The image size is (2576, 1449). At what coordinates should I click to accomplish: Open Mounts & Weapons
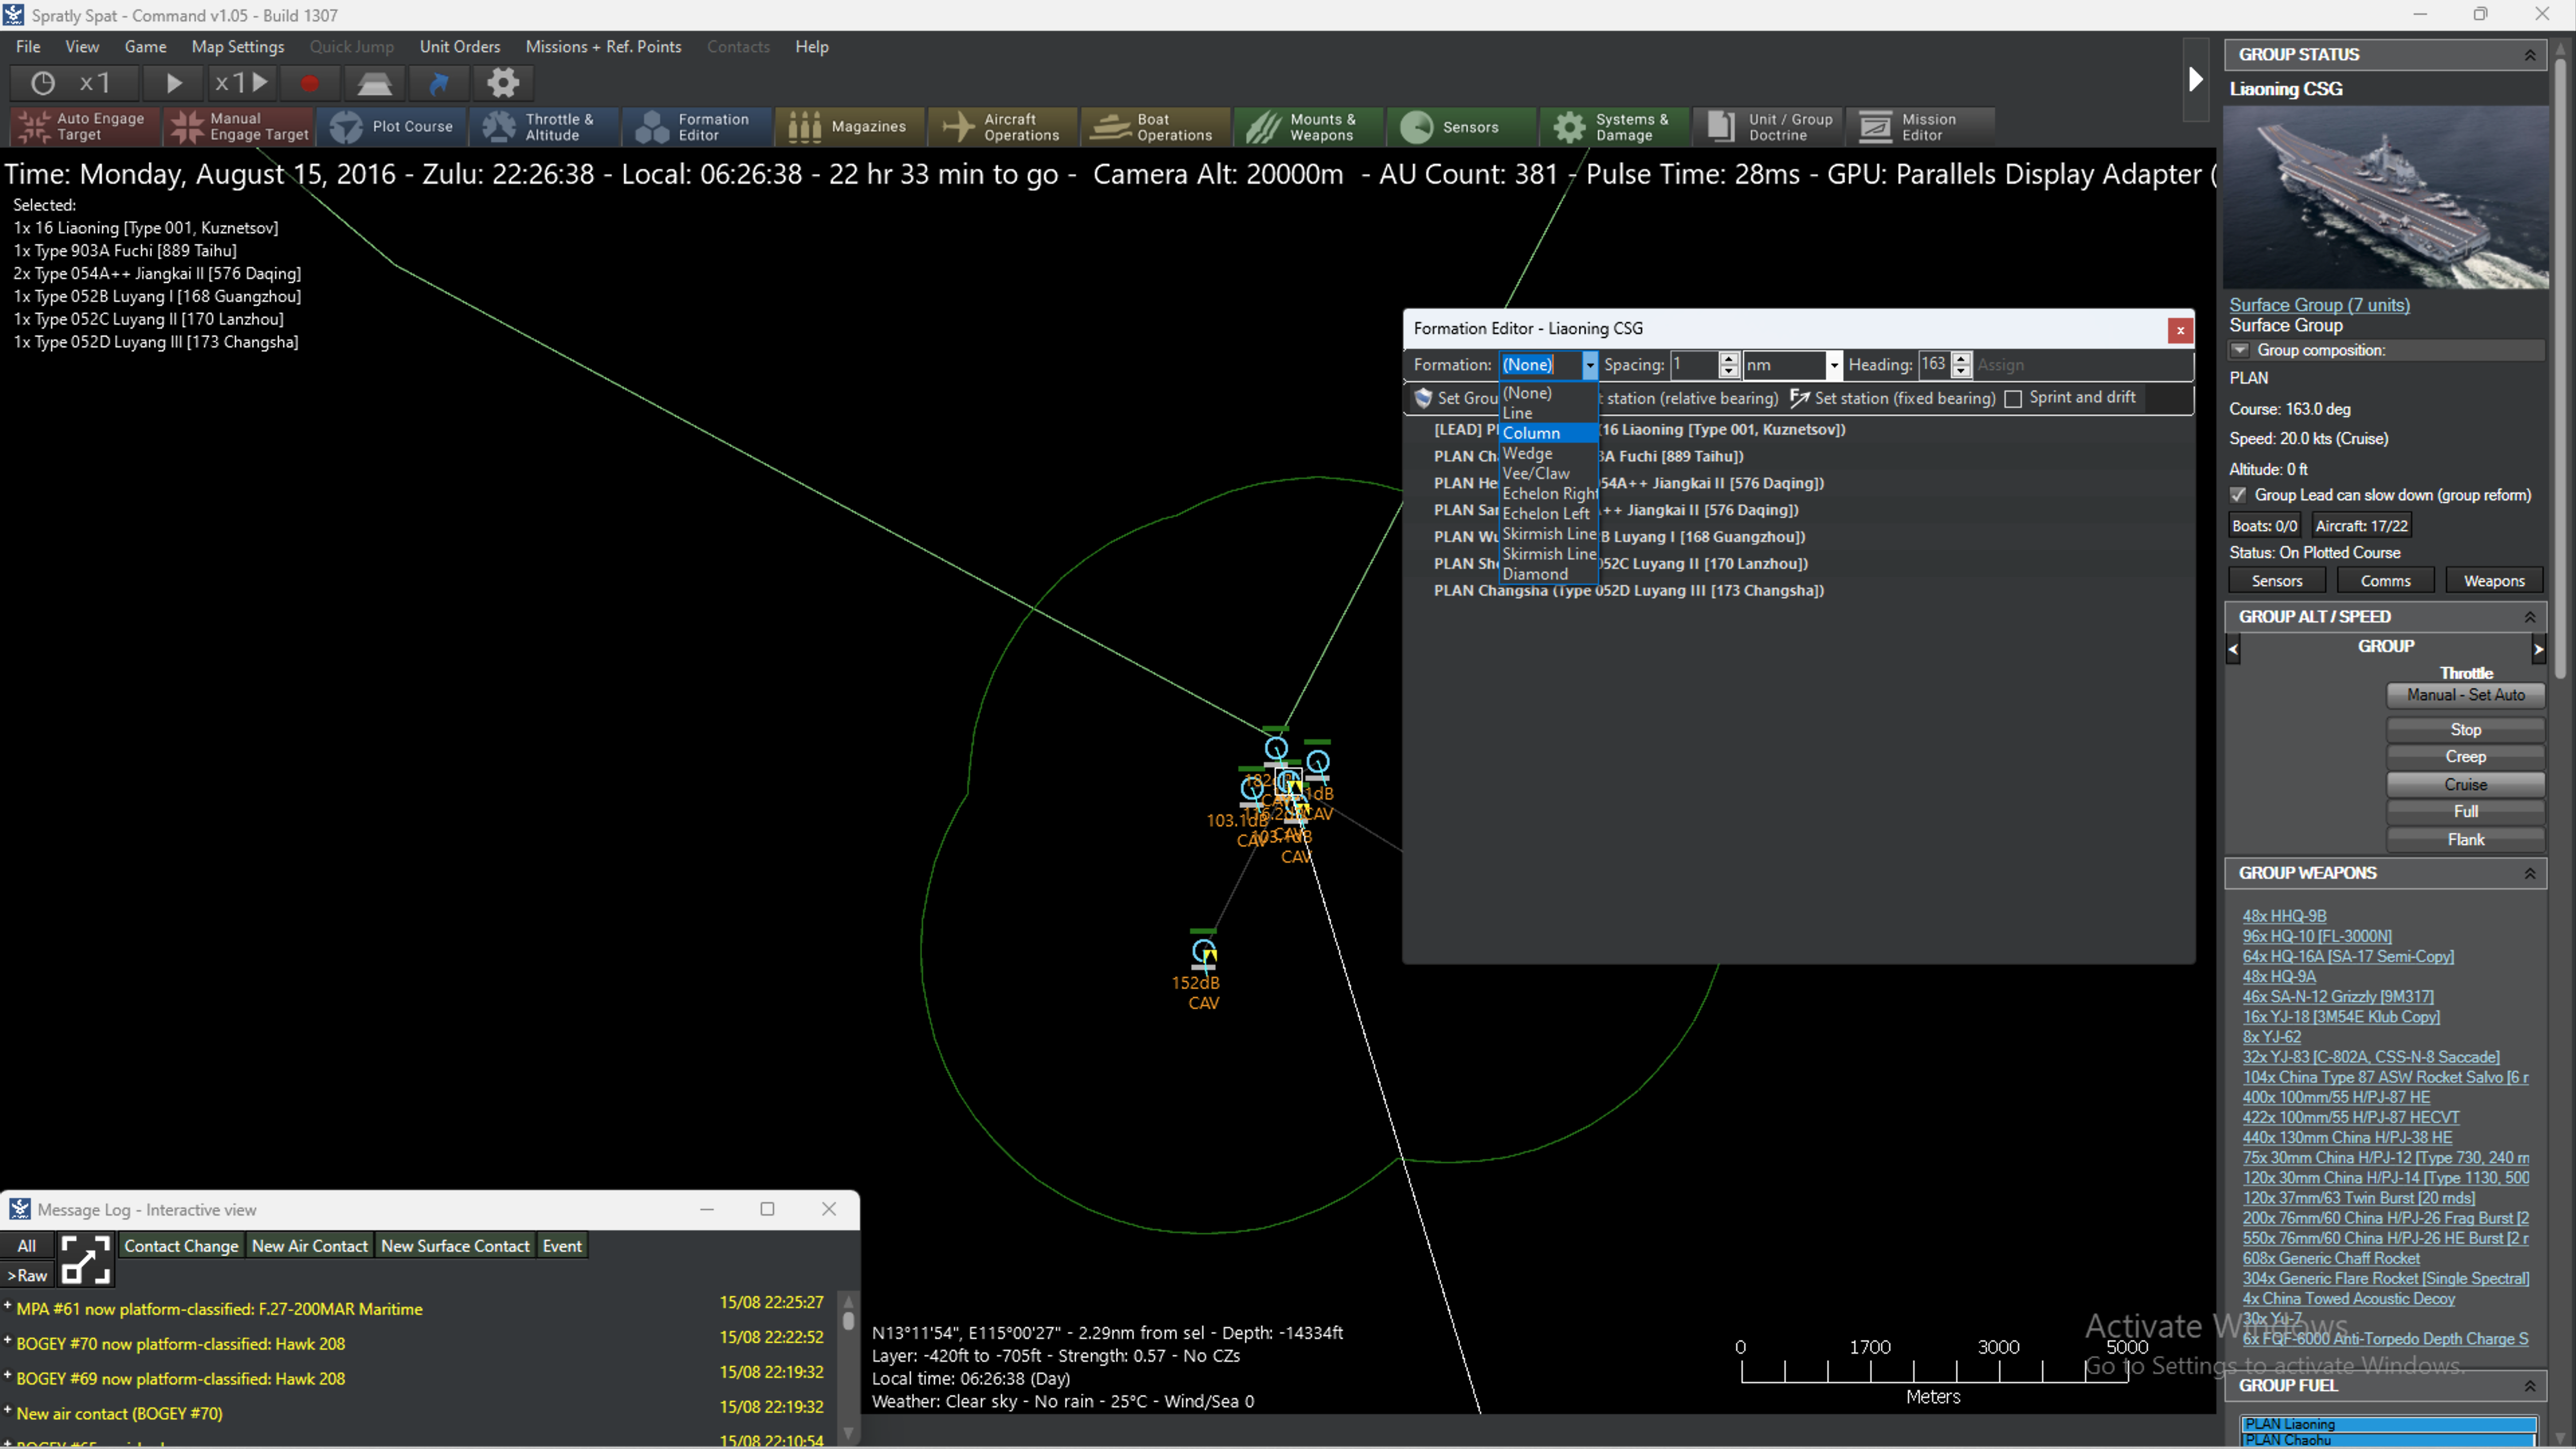(x=1309, y=127)
